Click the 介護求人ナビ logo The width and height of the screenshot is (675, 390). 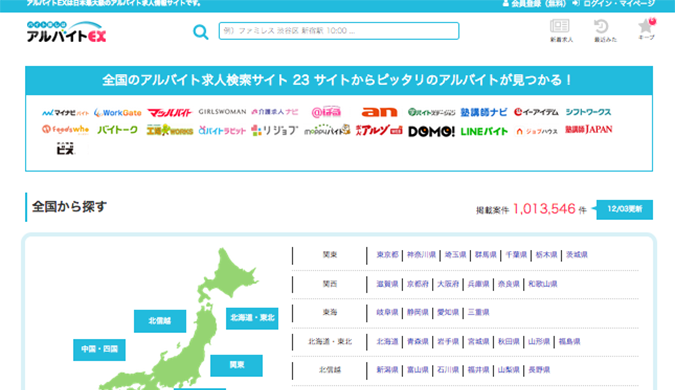(x=275, y=112)
